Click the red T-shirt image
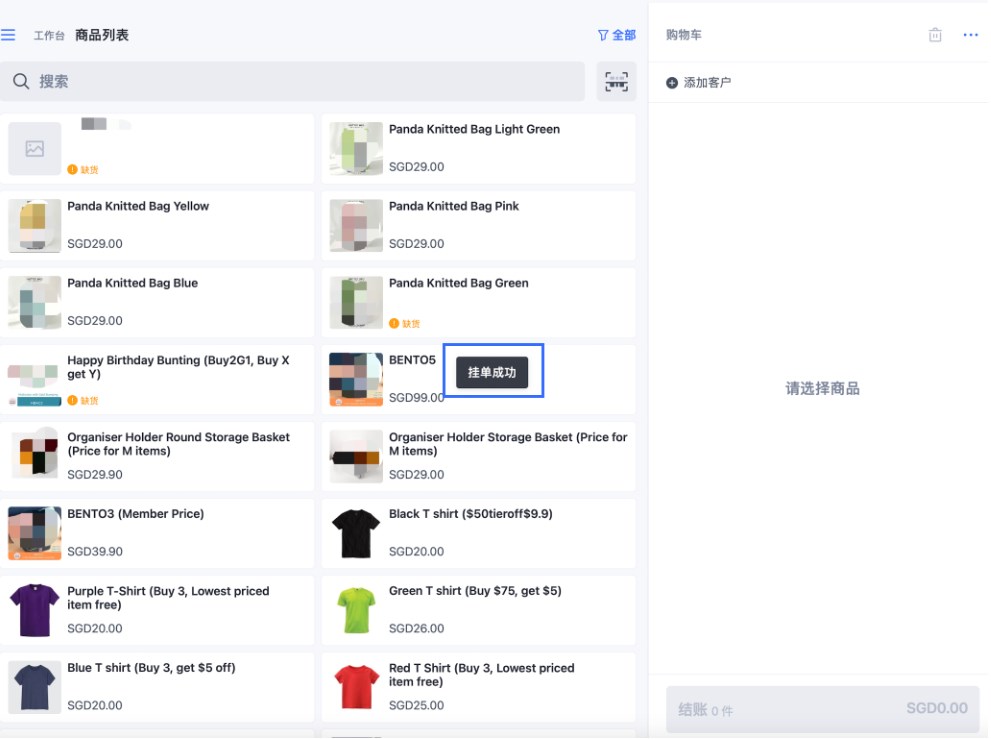The image size is (991, 739). (x=356, y=687)
